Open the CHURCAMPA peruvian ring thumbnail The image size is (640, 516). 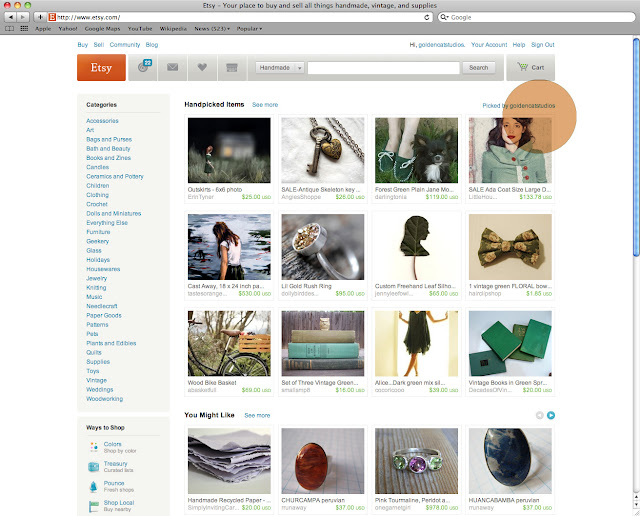coord(322,461)
